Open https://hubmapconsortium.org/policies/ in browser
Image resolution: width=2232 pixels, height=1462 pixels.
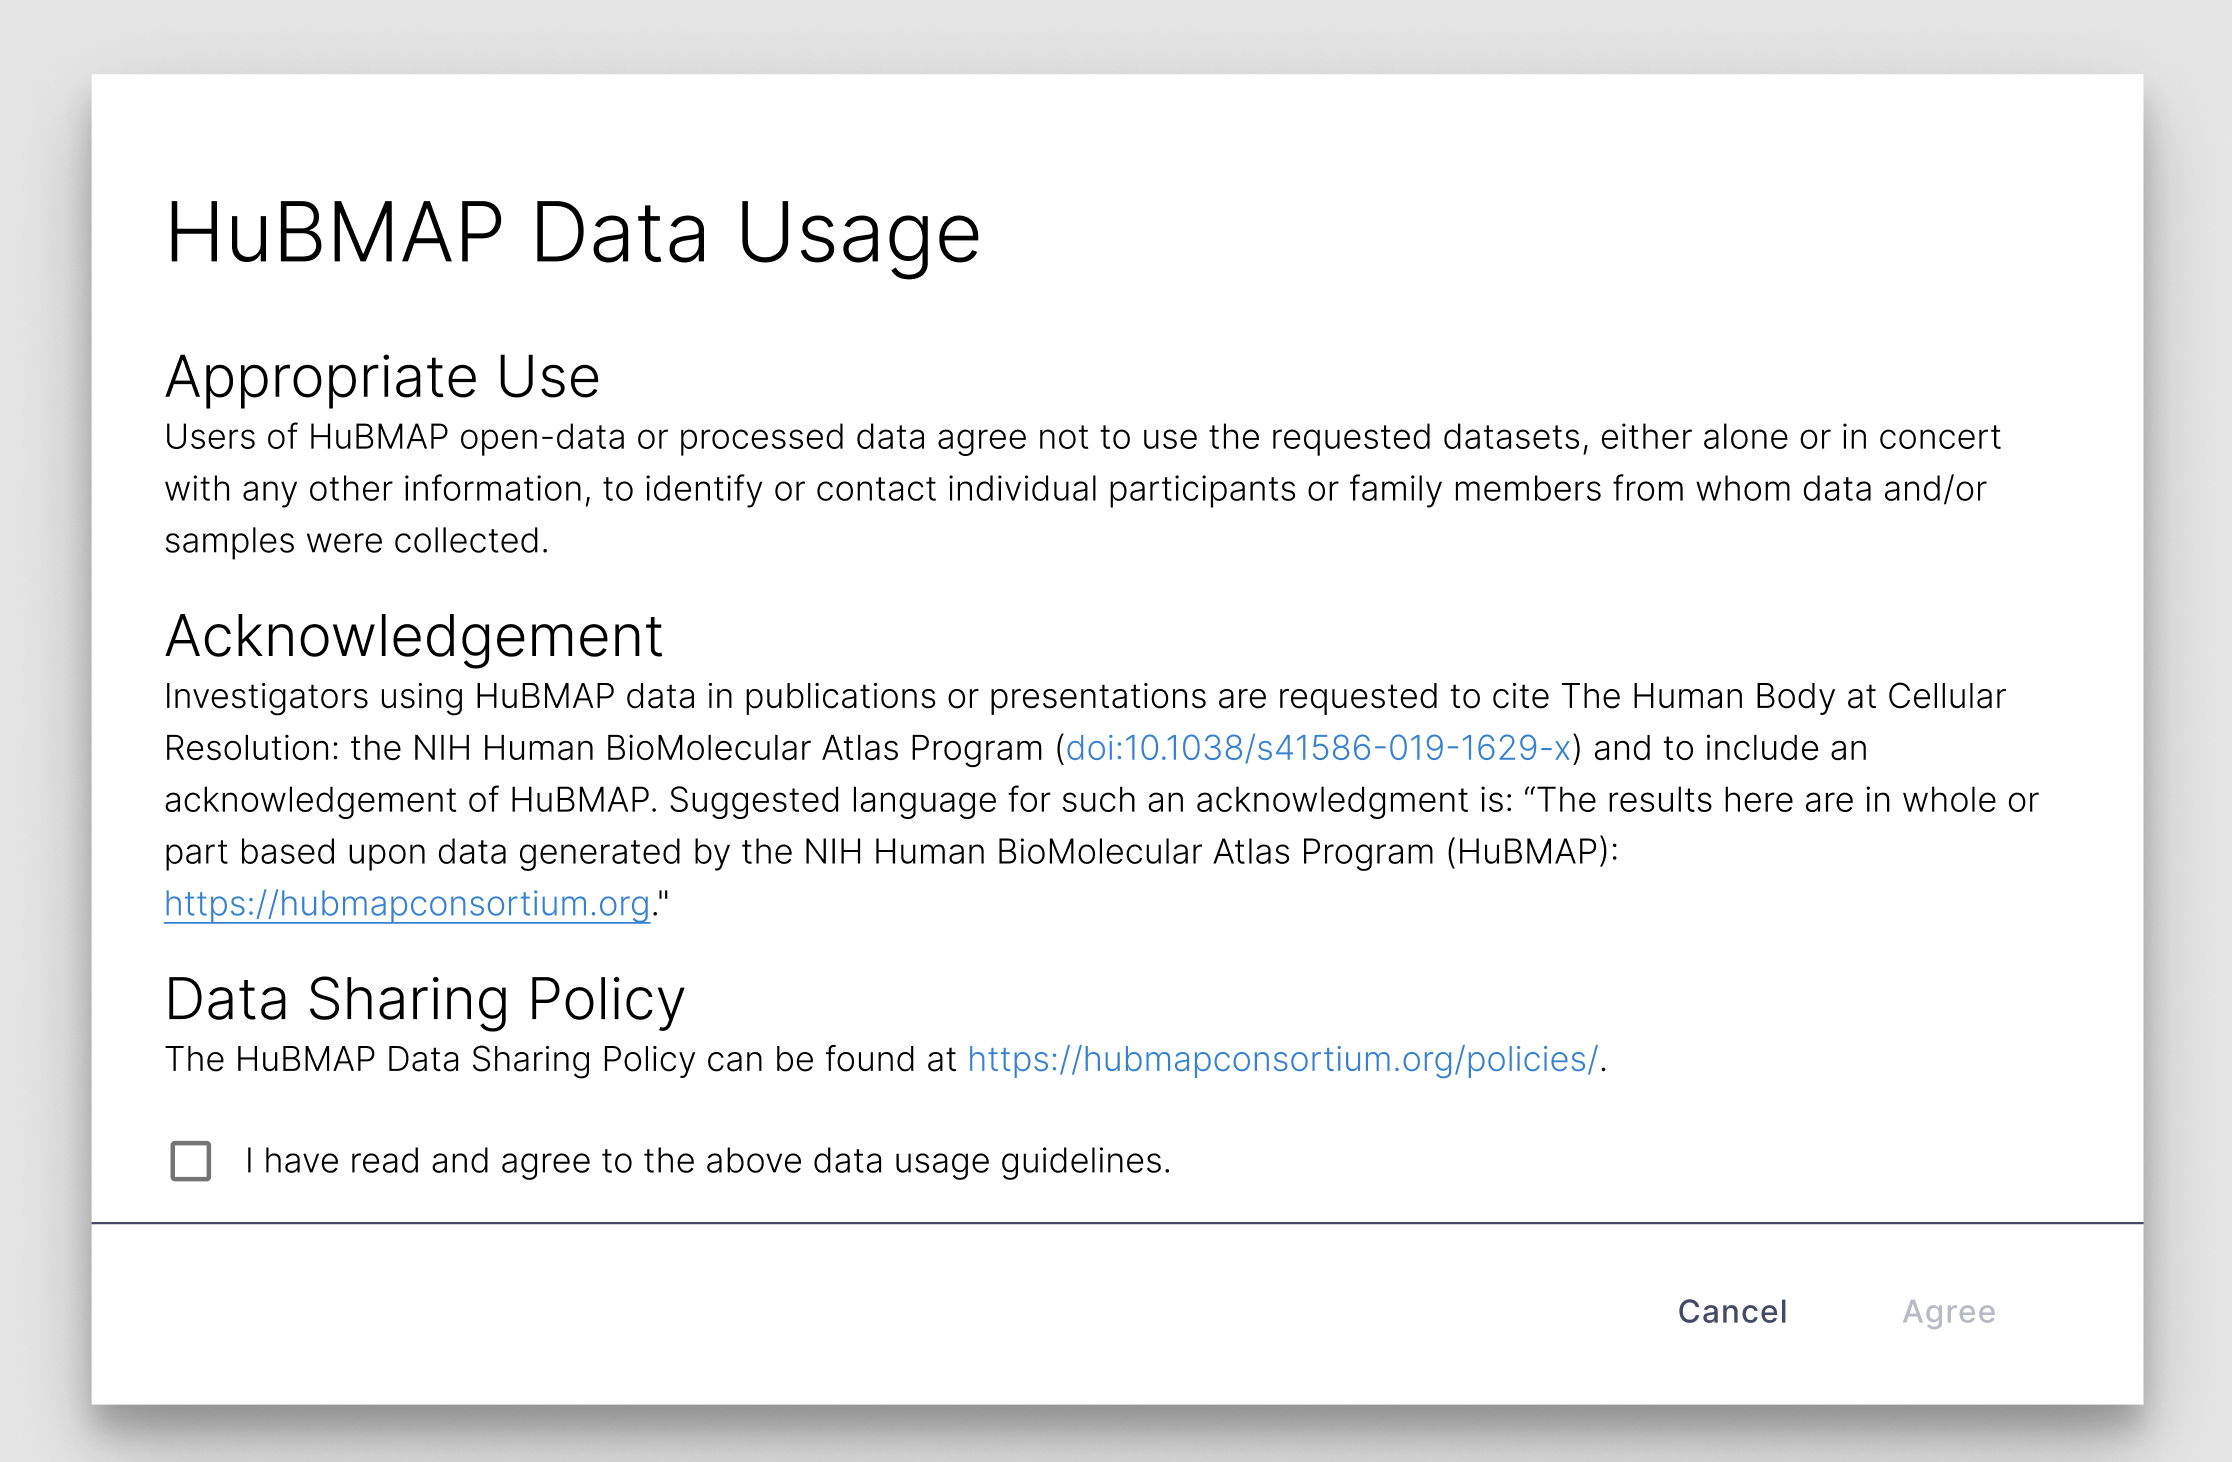tap(1281, 1059)
